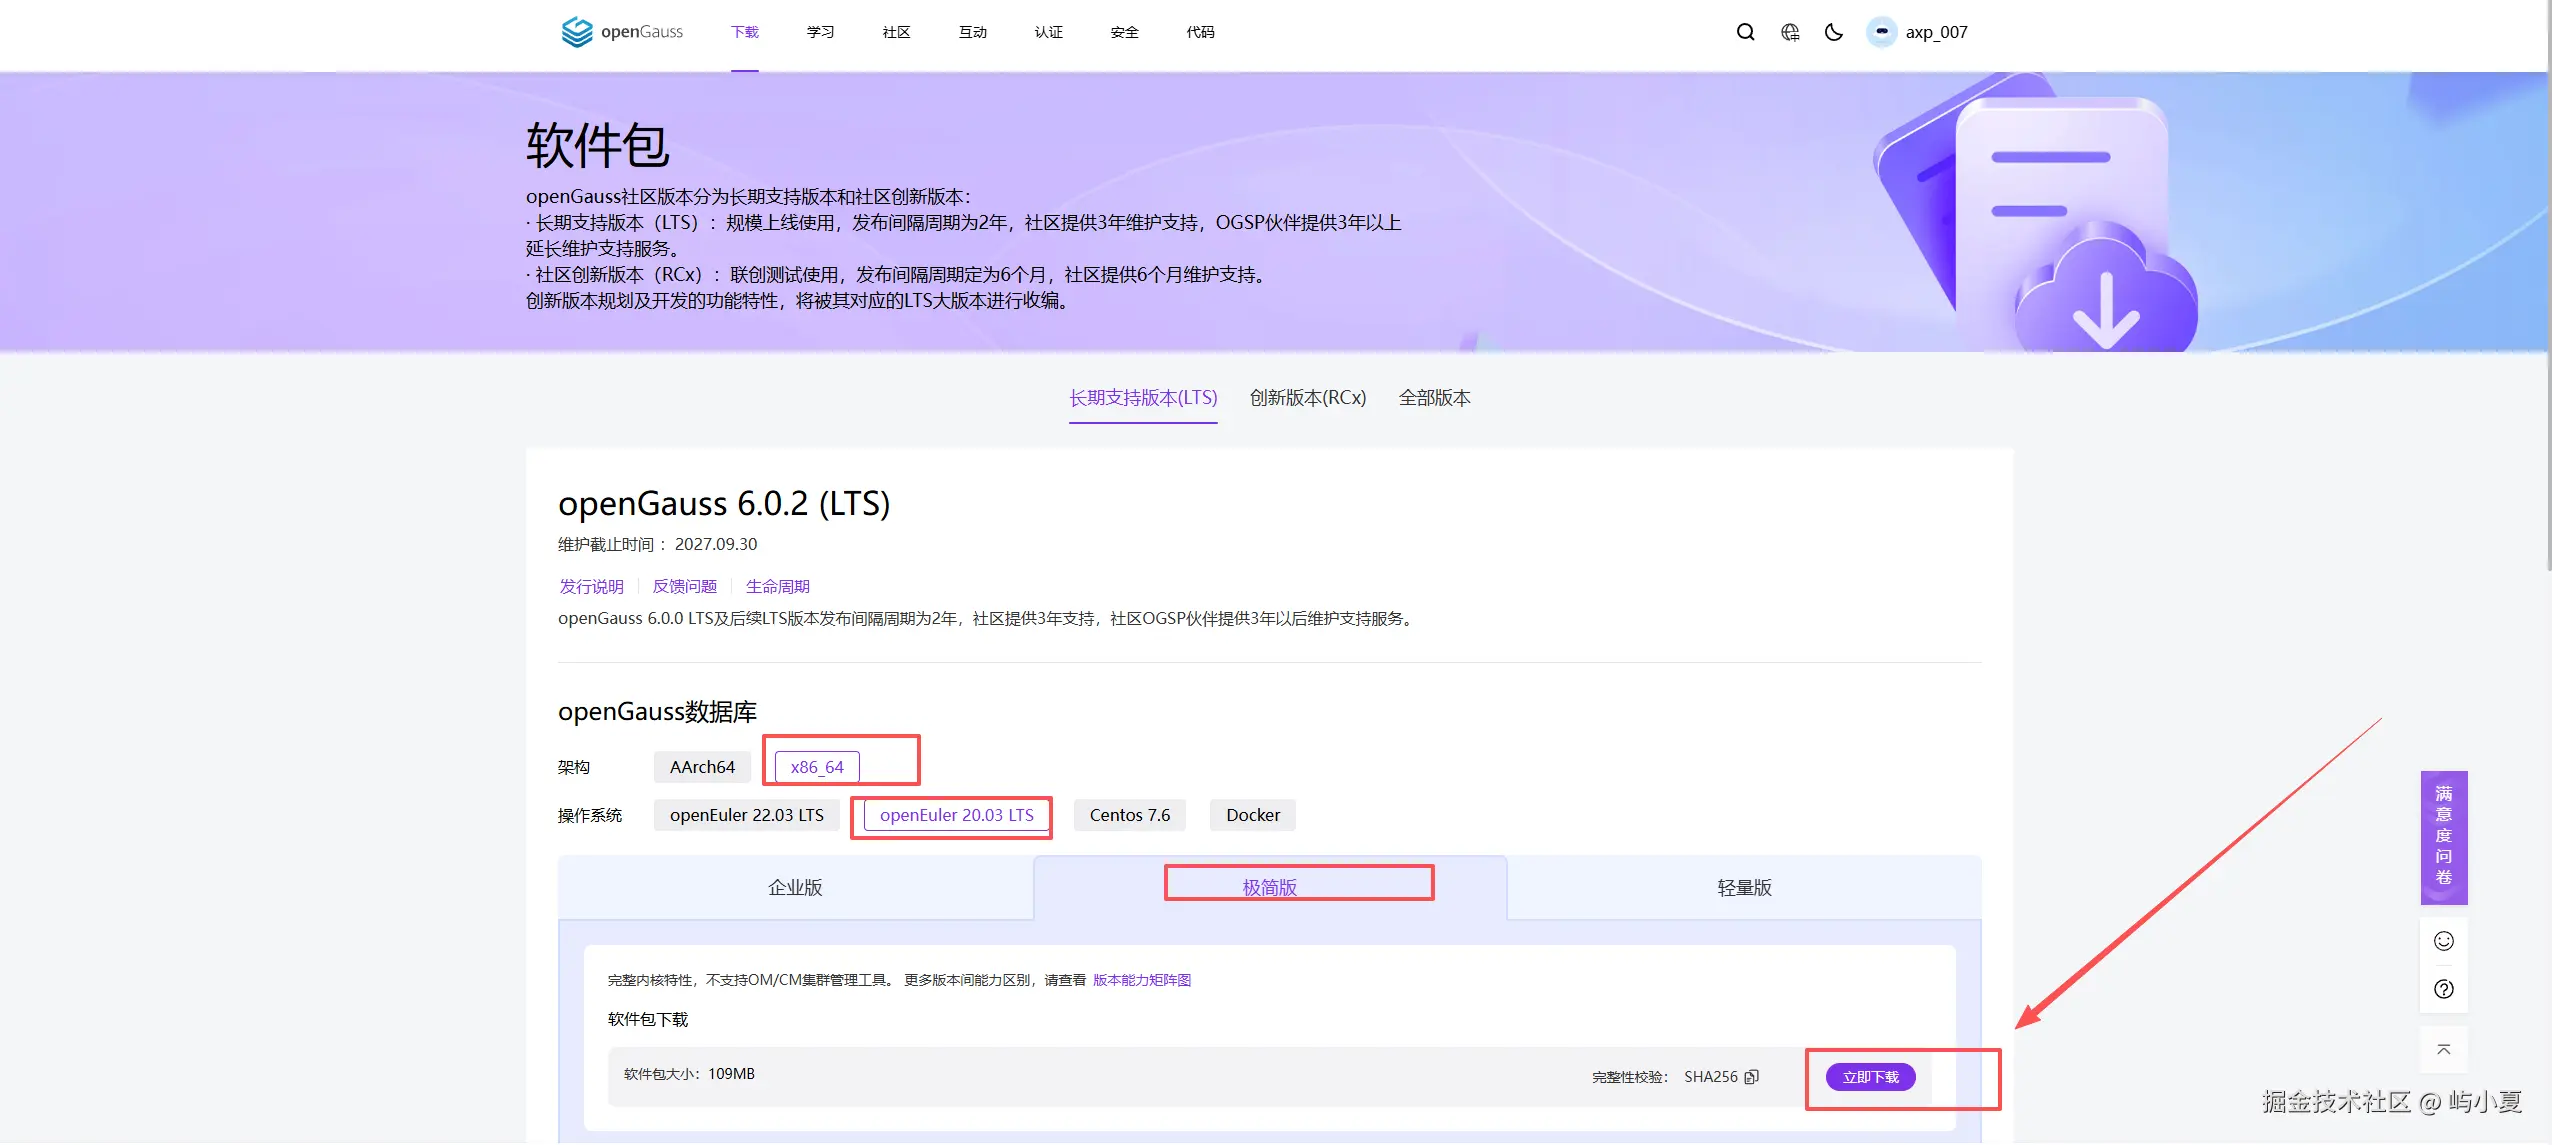Image resolution: width=2552 pixels, height=1145 pixels.
Task: Open the 下载 navigation menu
Action: pos(744,32)
